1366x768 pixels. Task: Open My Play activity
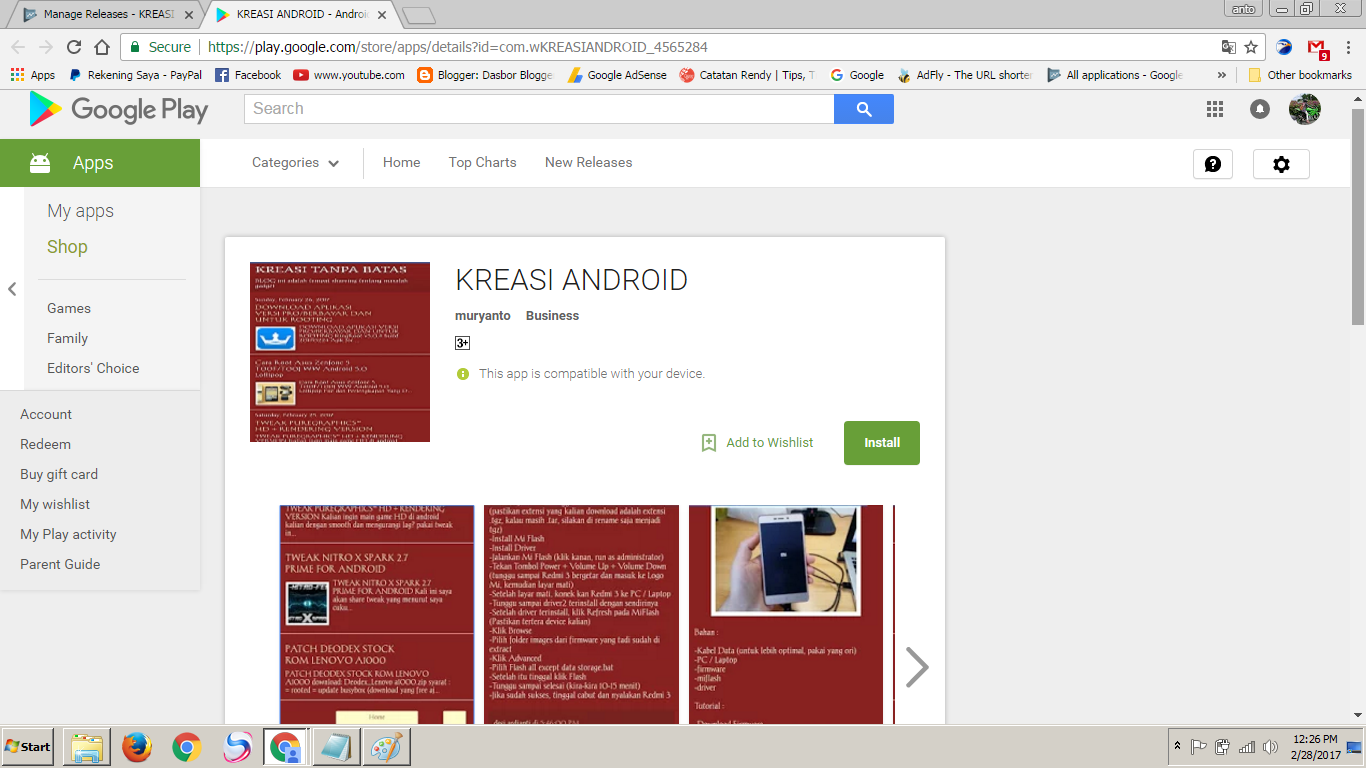(x=68, y=535)
